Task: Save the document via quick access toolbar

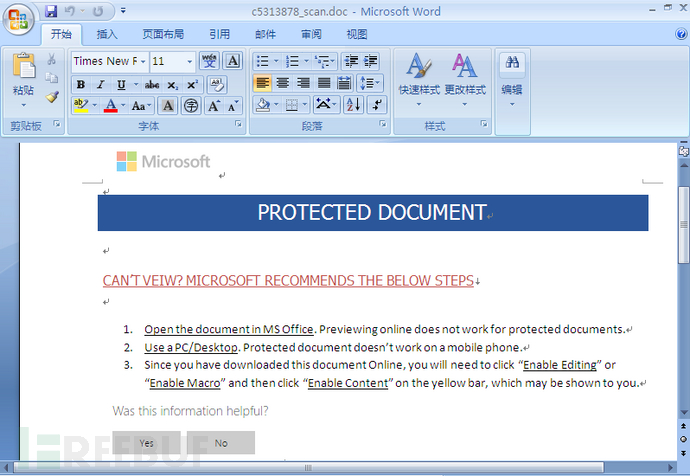Action: coord(51,11)
